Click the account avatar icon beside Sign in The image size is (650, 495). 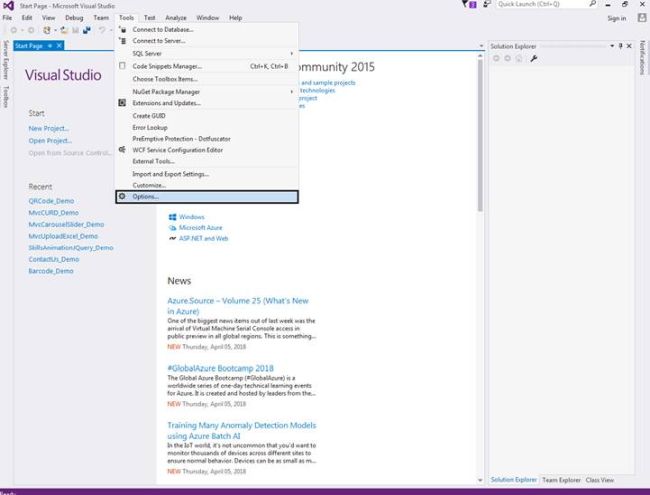(x=642, y=18)
